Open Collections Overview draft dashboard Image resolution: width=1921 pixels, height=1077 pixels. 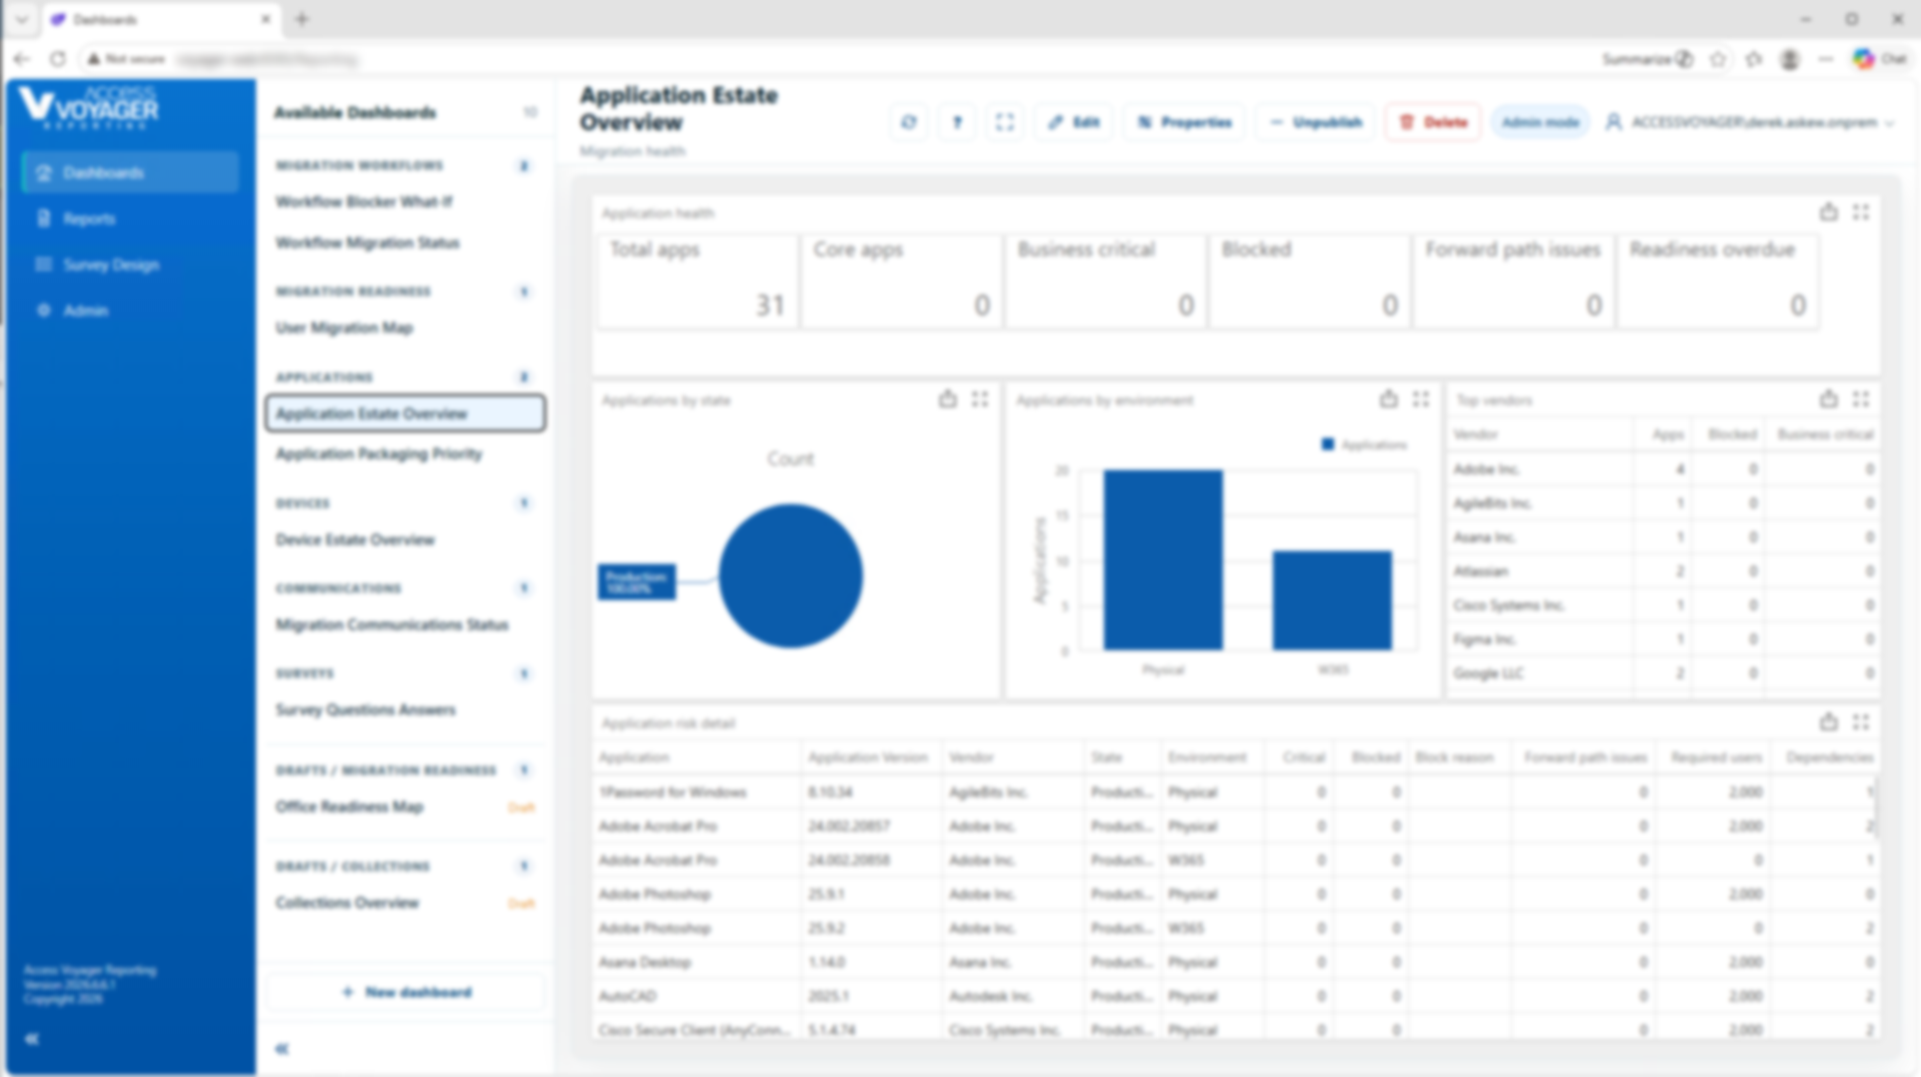click(x=405, y=903)
